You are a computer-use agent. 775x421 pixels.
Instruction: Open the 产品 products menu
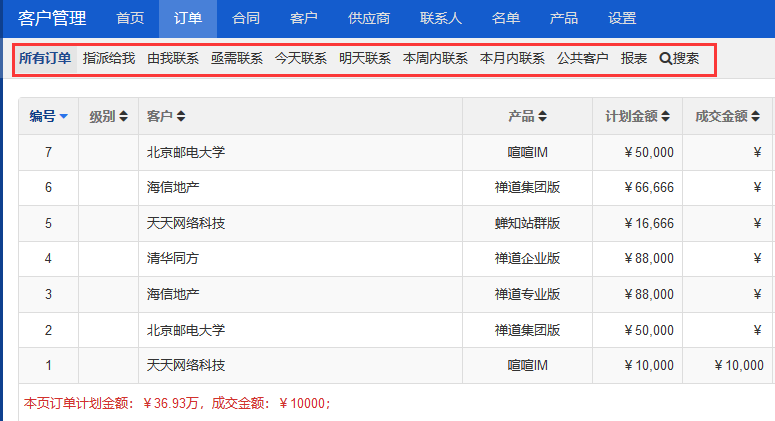[x=563, y=18]
